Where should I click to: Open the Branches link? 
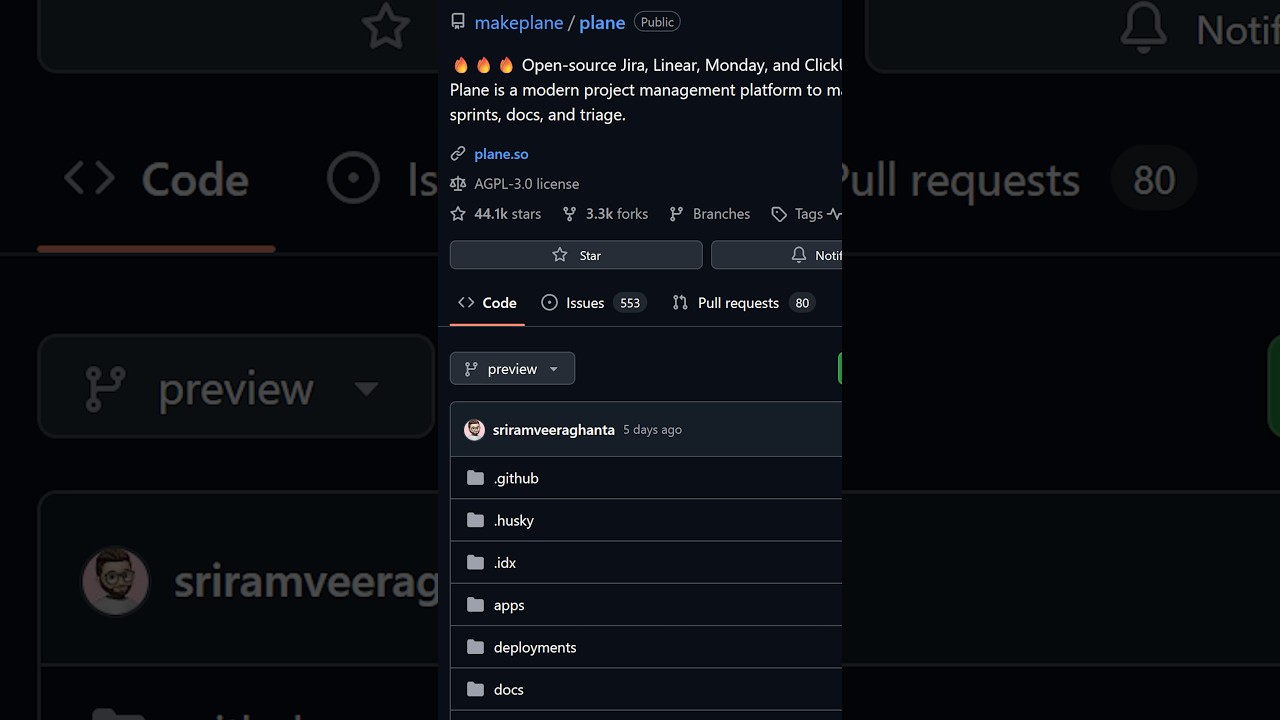point(721,214)
